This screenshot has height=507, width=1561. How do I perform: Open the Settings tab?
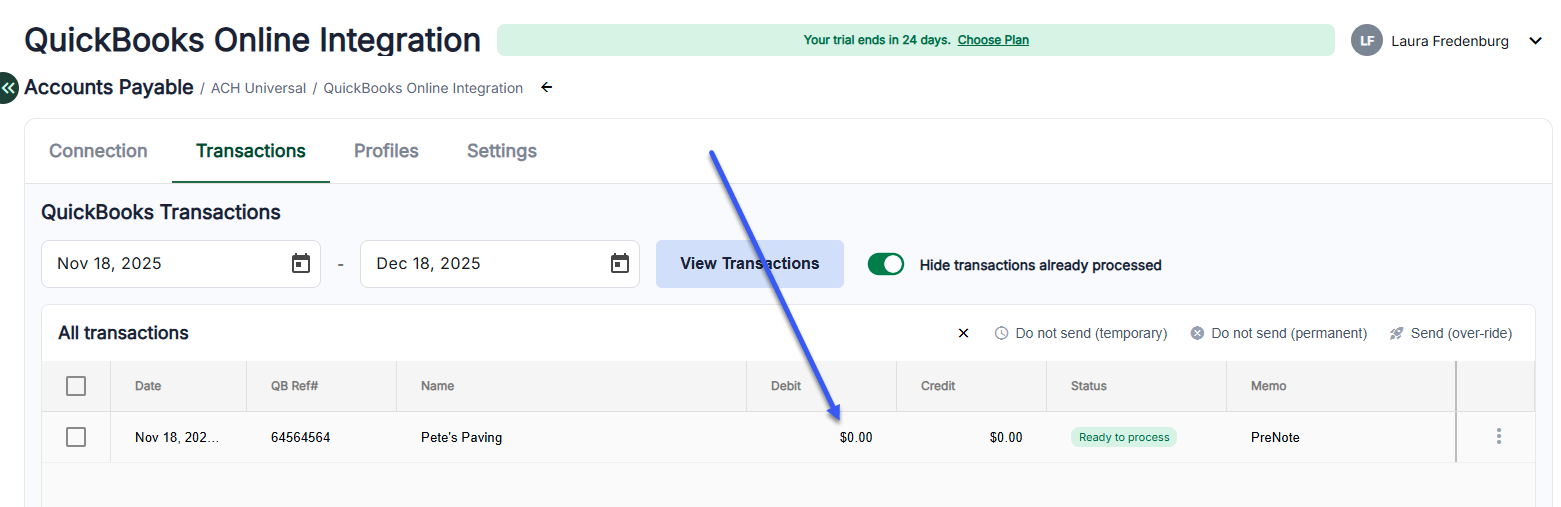[502, 151]
